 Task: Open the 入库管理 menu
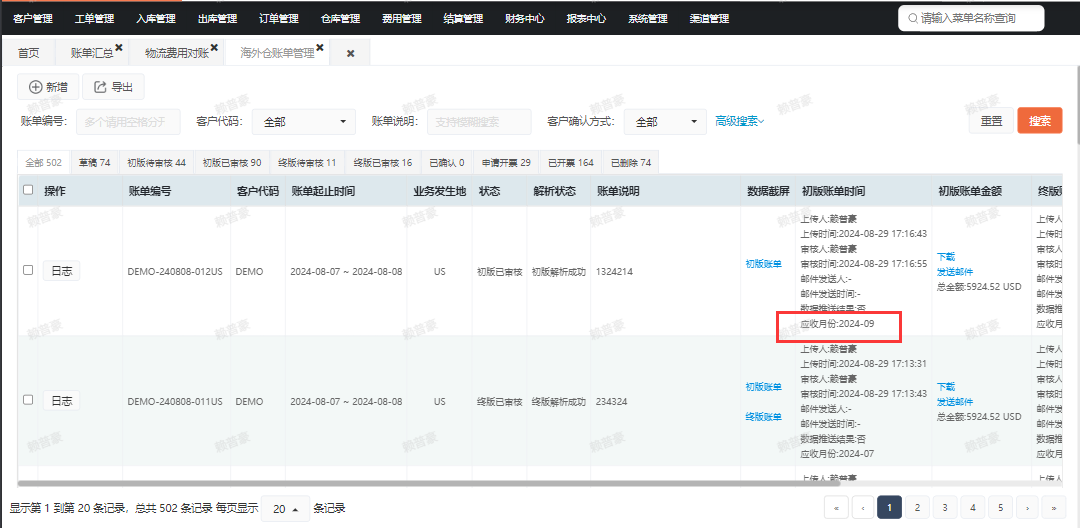coord(156,19)
